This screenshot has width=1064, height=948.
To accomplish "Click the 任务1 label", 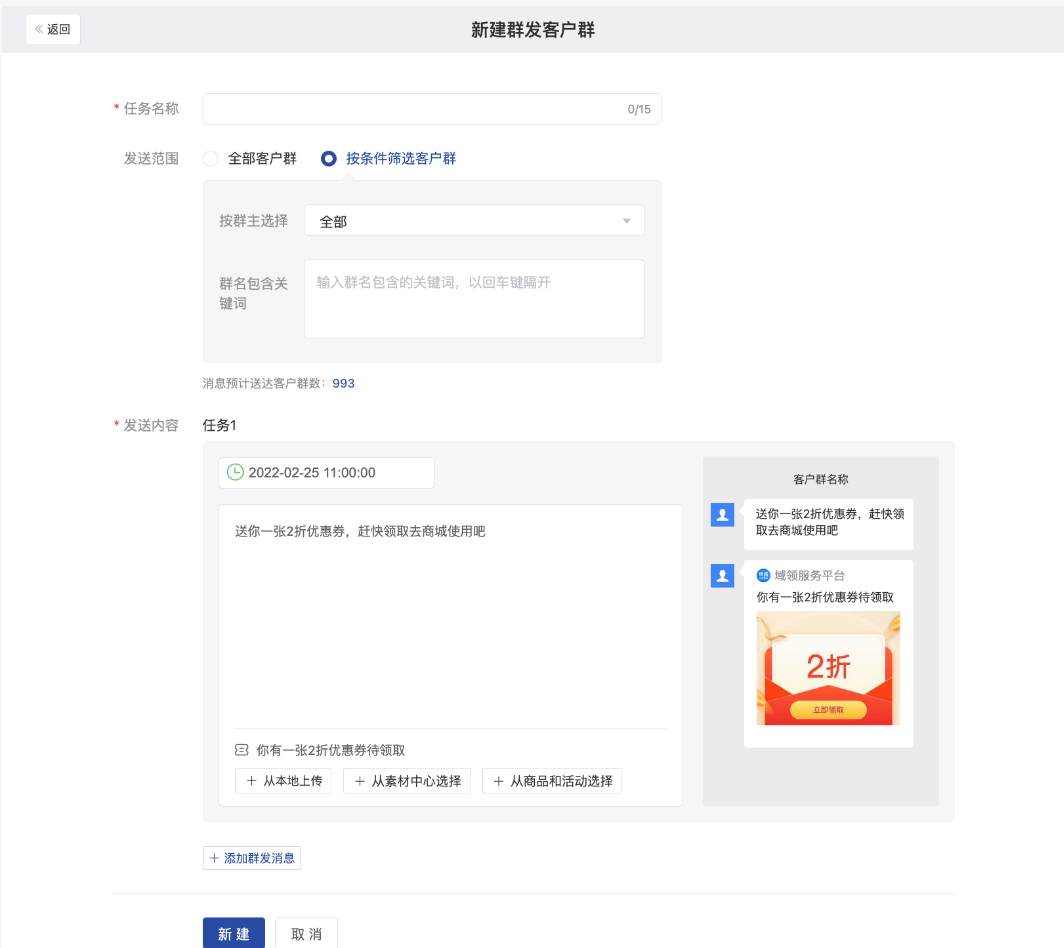I will (219, 425).
